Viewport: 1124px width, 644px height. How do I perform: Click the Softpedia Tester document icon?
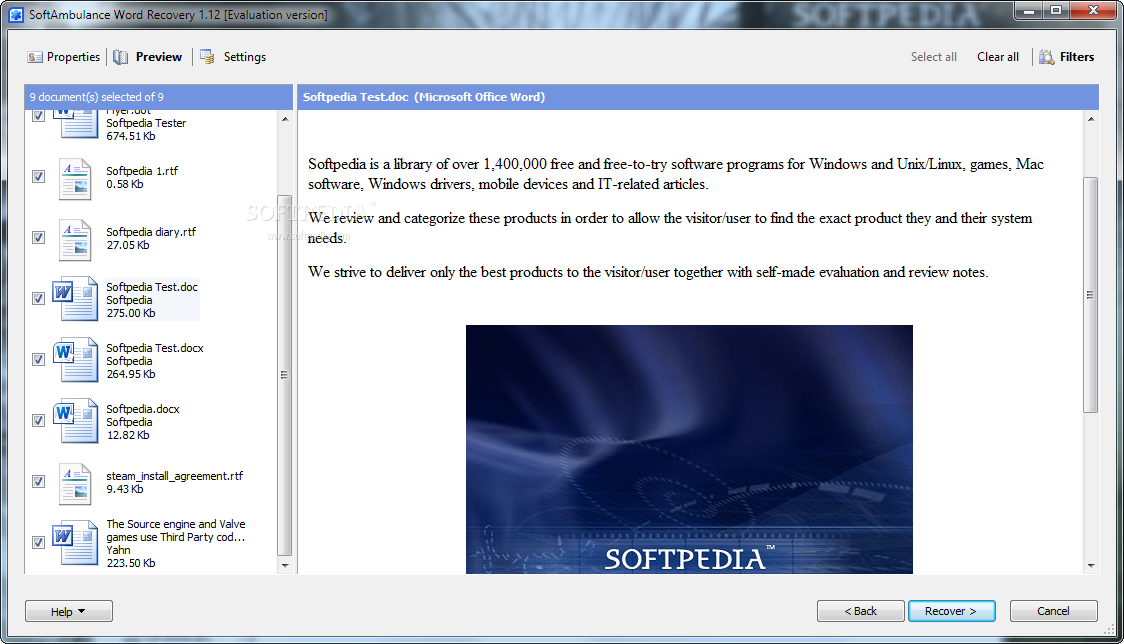point(77,123)
